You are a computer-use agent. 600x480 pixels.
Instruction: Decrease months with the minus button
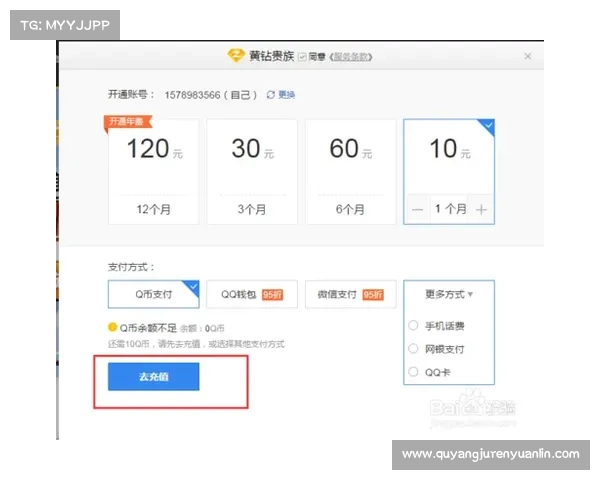coord(417,209)
